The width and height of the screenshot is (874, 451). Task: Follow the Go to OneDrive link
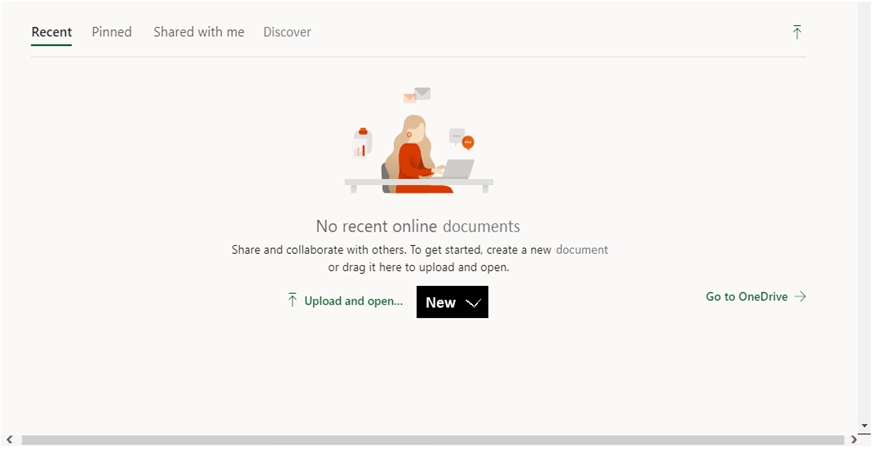pos(746,297)
